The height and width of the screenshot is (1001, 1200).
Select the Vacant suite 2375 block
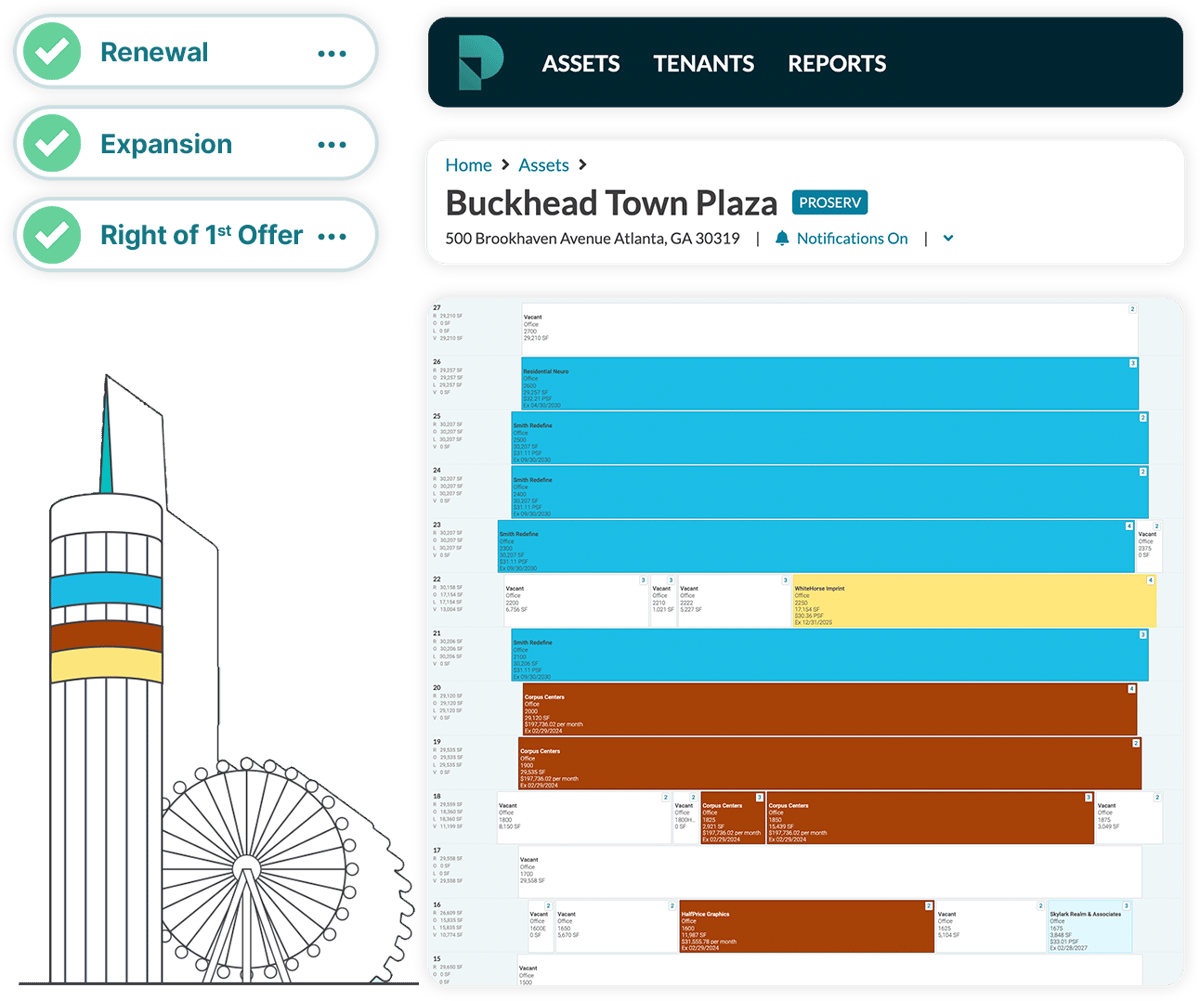(1149, 545)
